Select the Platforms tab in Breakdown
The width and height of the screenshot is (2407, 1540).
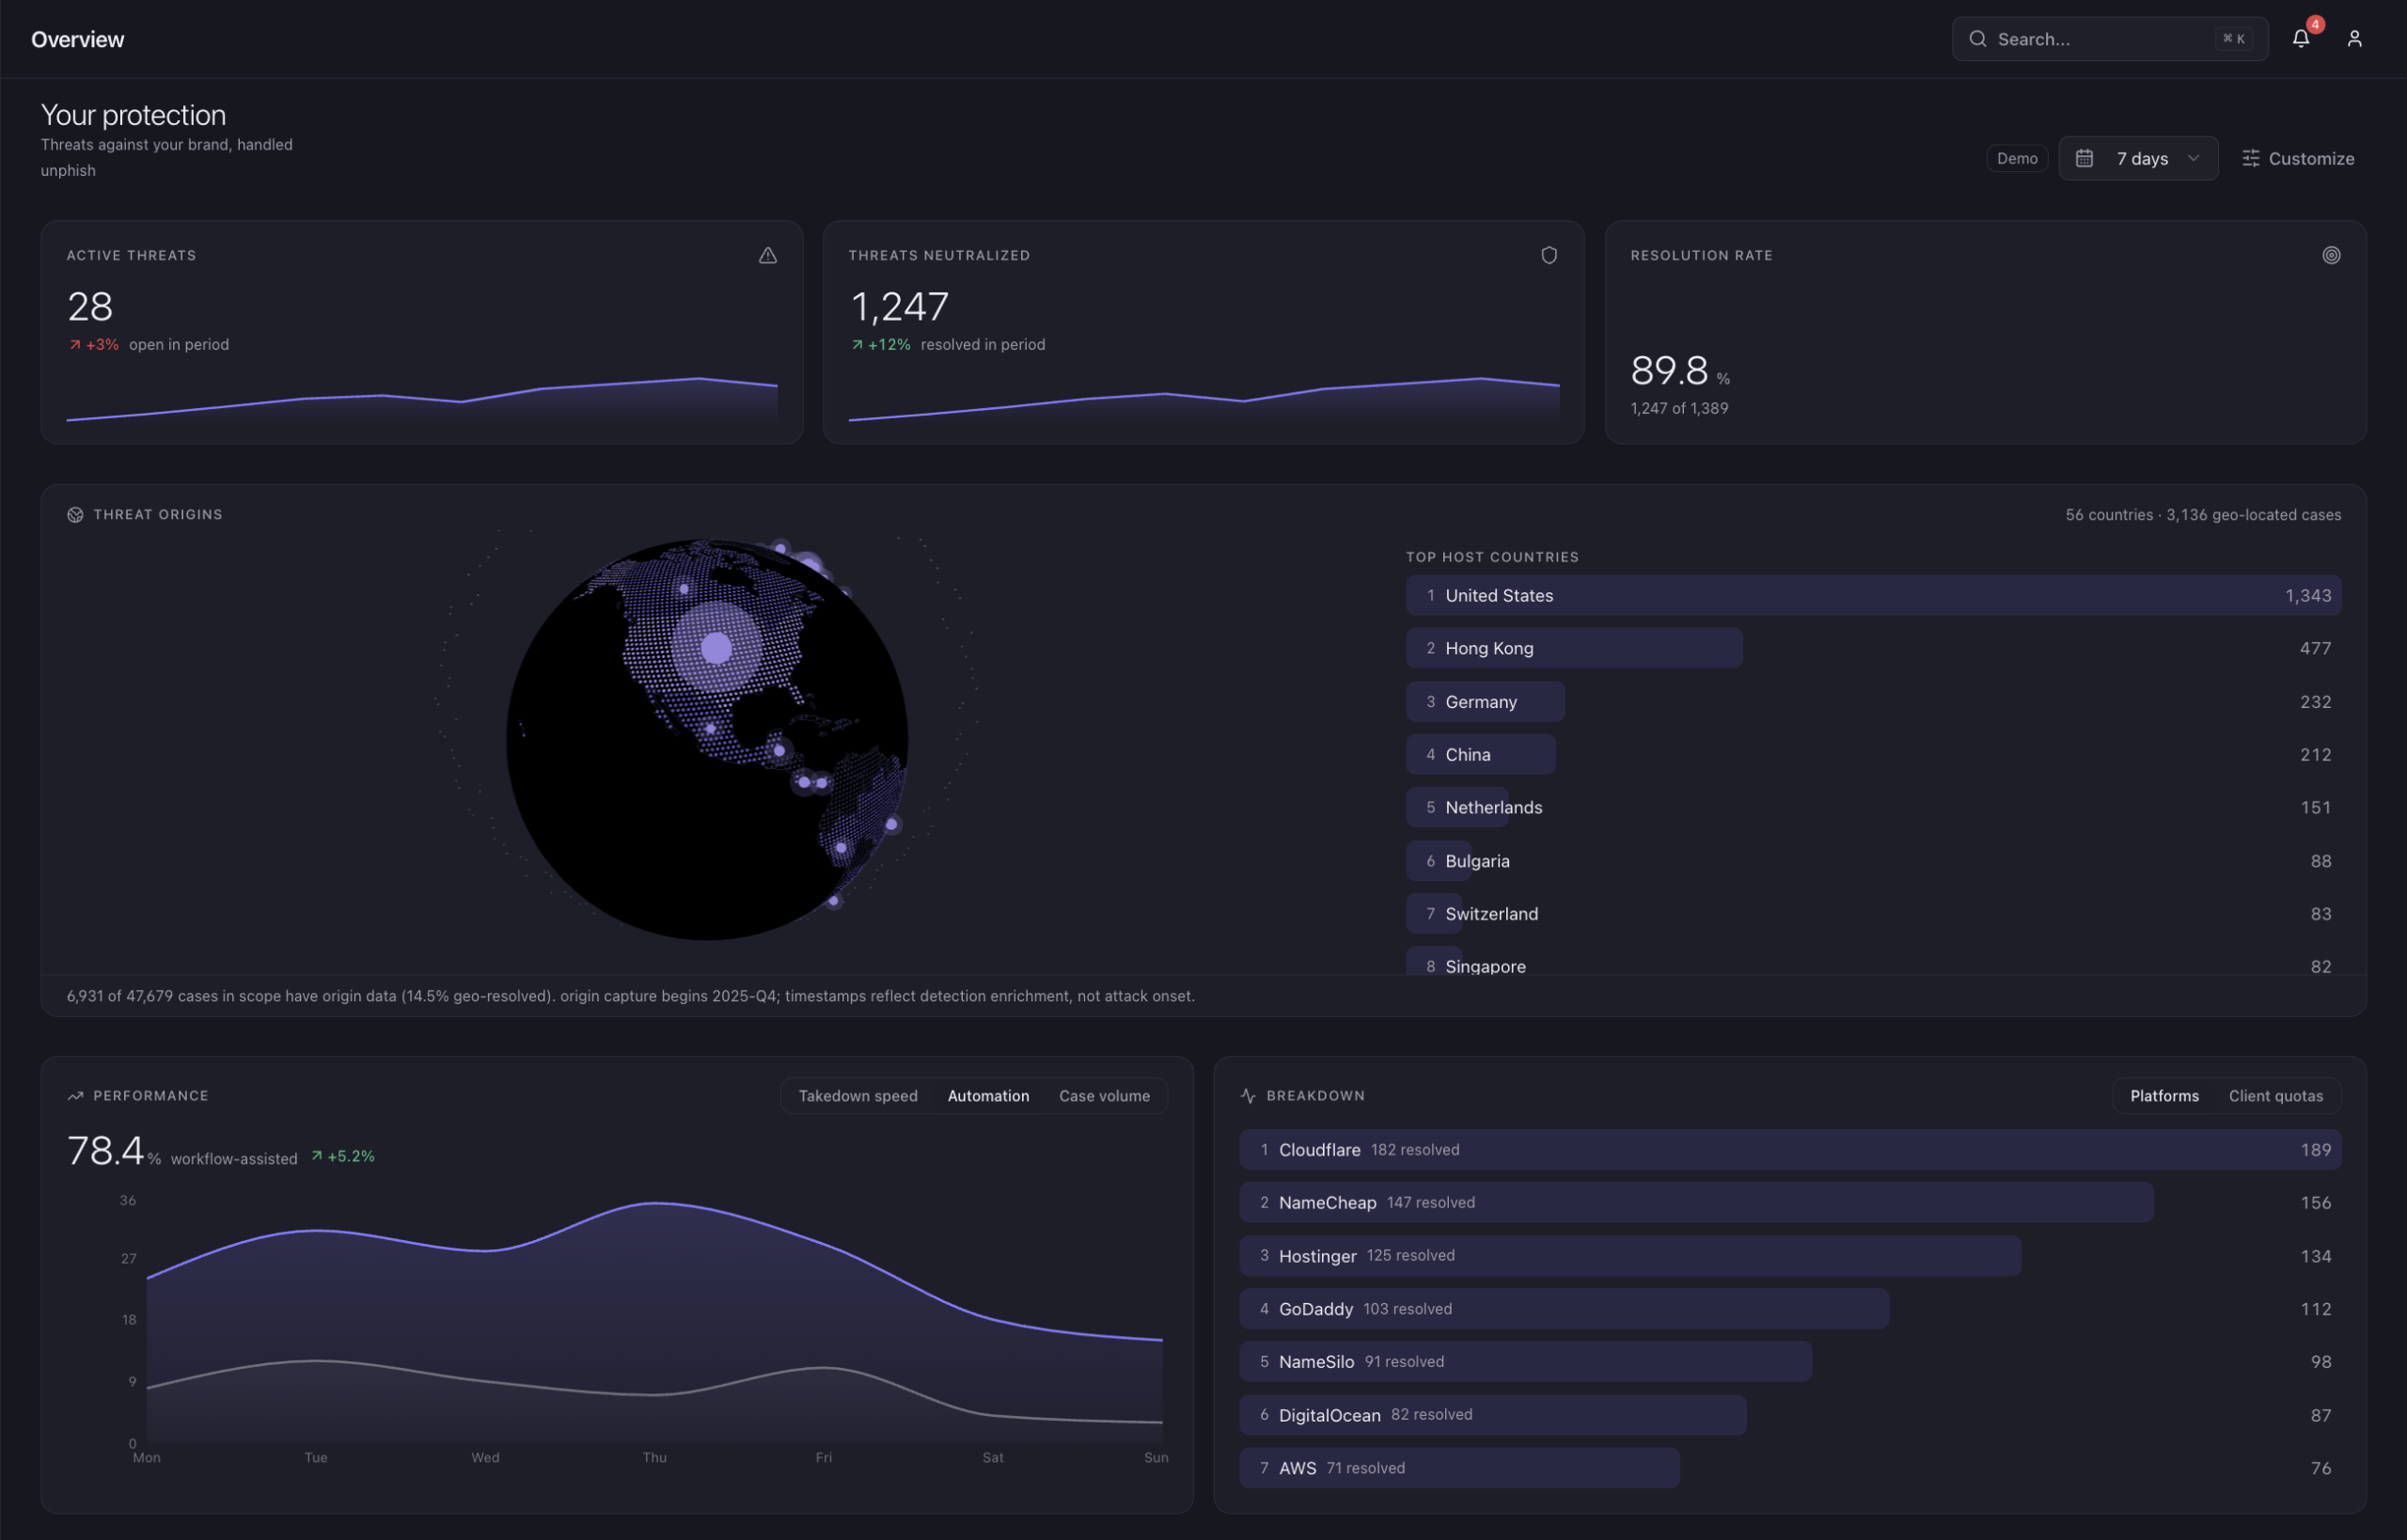pos(2164,1096)
